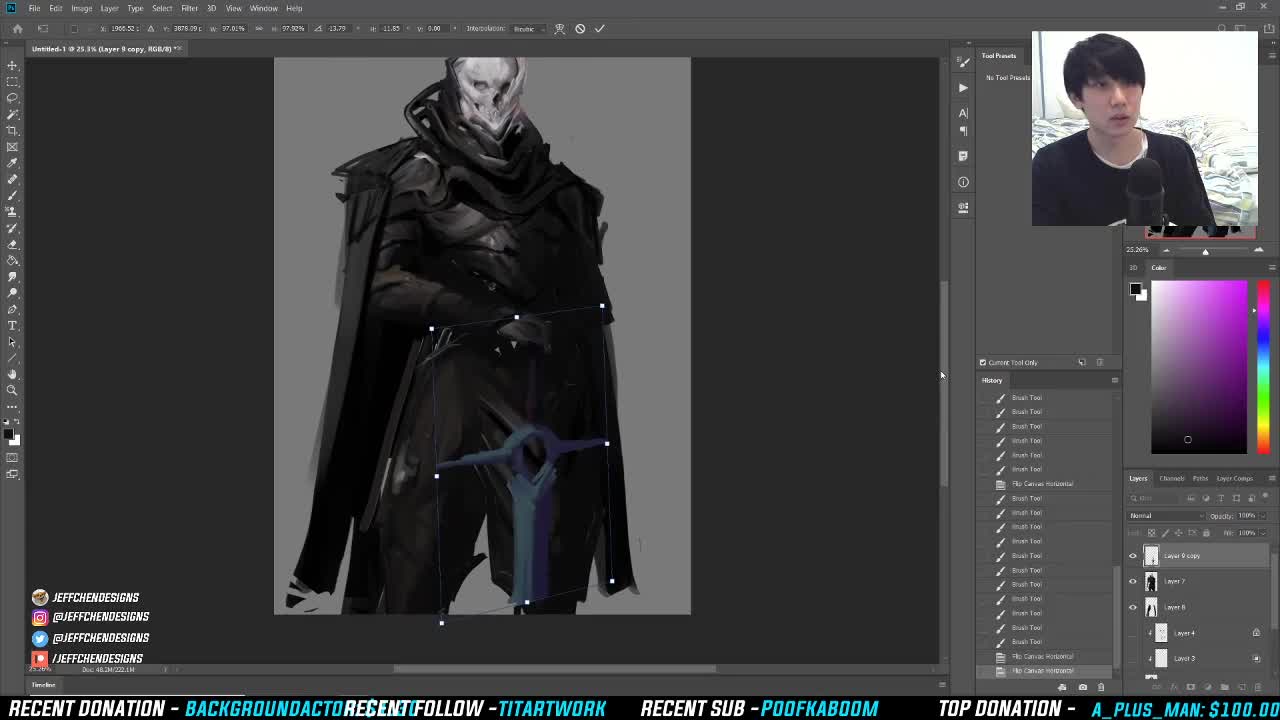This screenshot has width=1280, height=720.
Task: Select the Flip Canvas Horizontal history step
Action: click(x=1043, y=483)
